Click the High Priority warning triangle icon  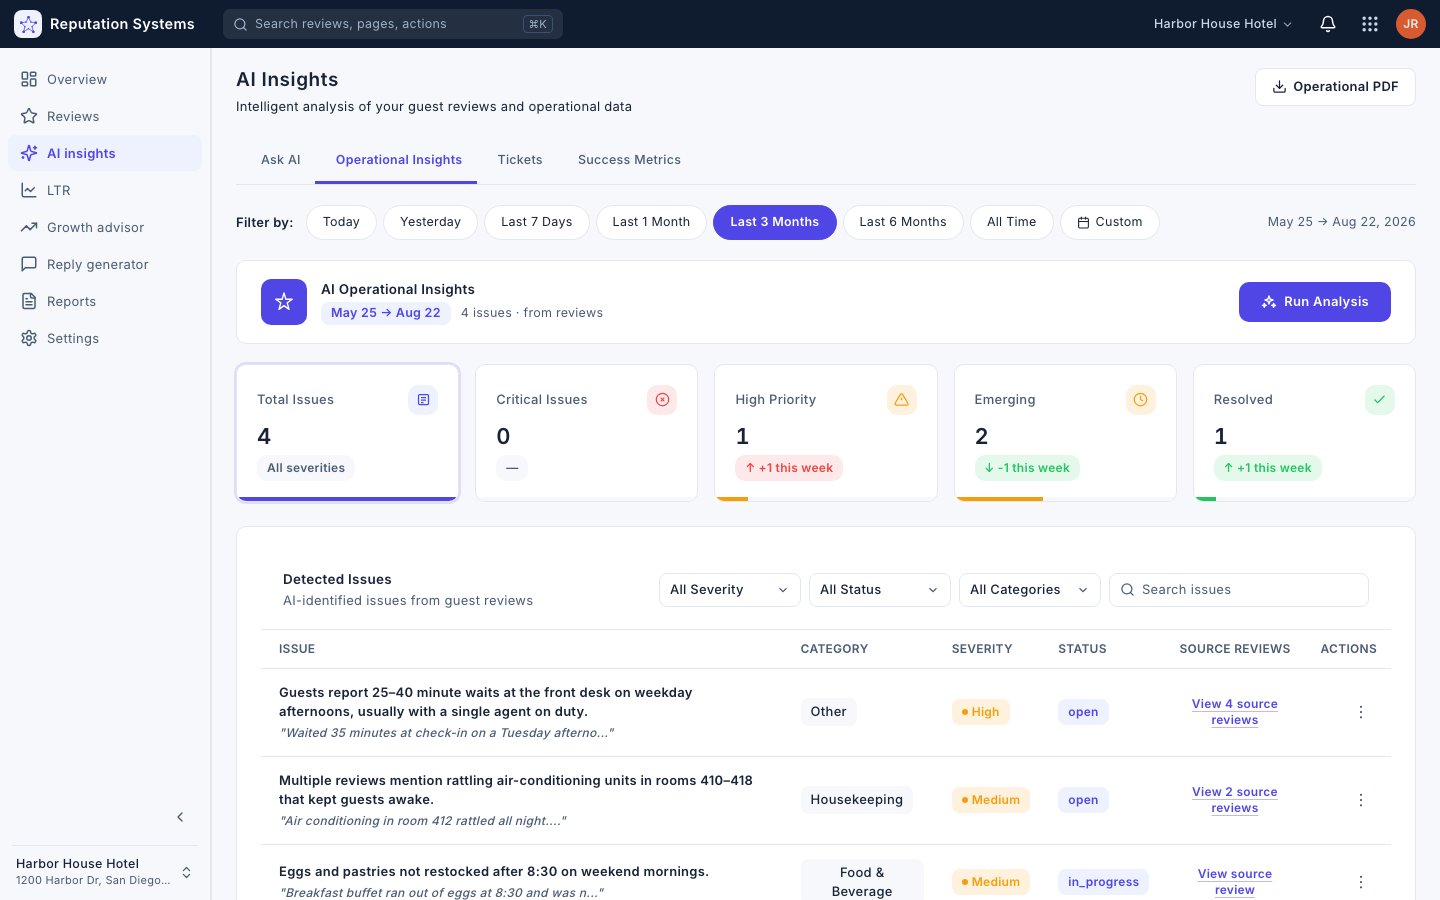[x=901, y=400]
